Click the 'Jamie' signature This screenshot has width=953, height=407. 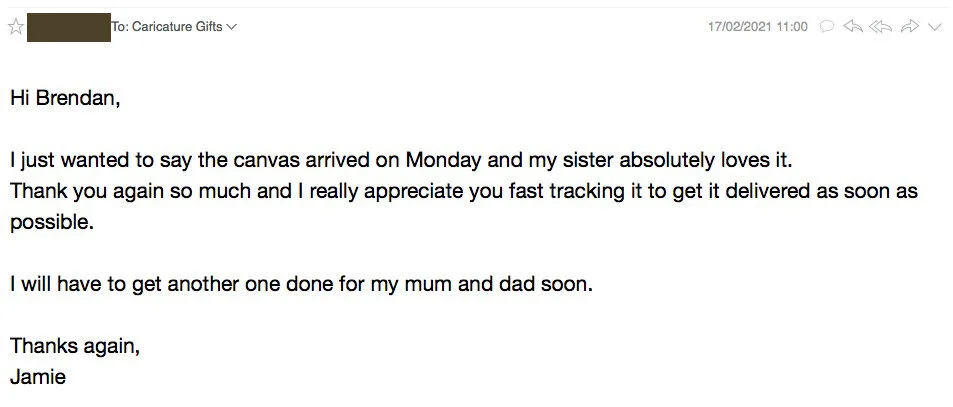[x=38, y=377]
